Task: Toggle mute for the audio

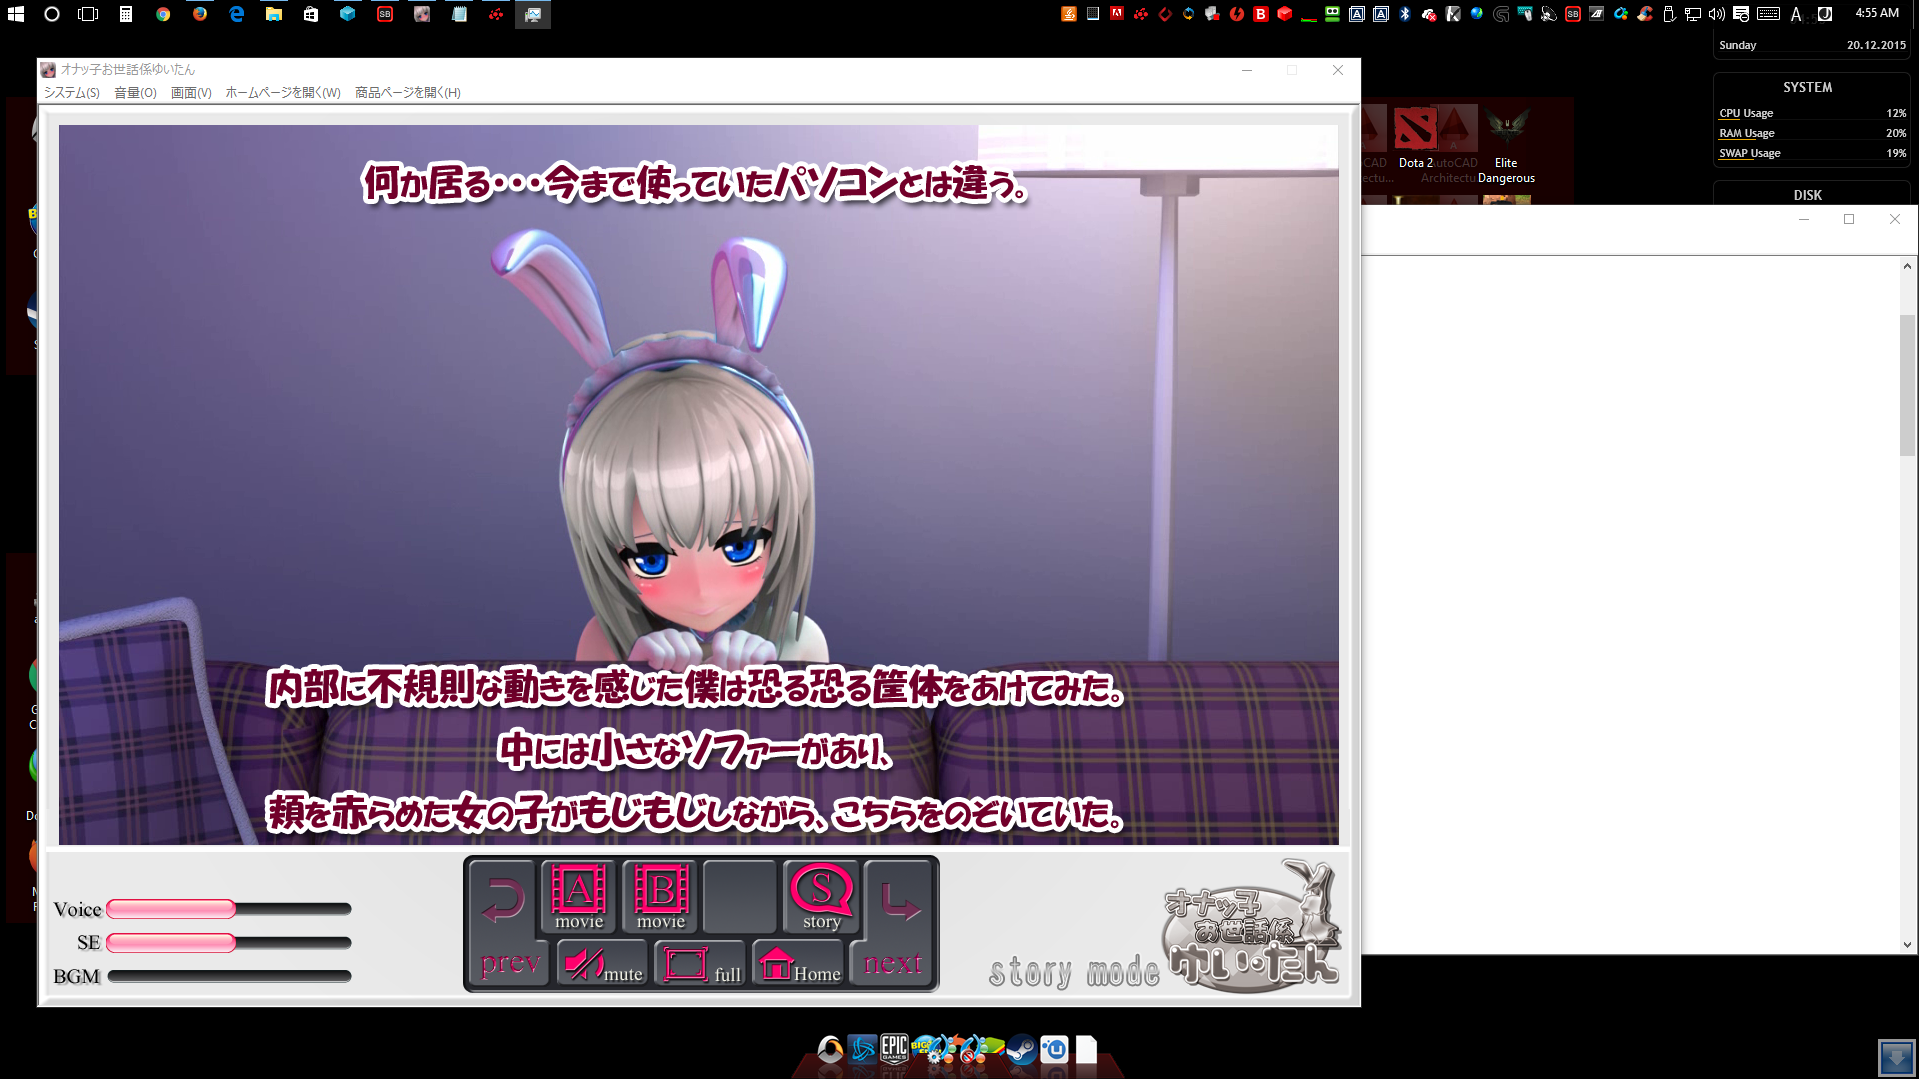Action: 602,965
